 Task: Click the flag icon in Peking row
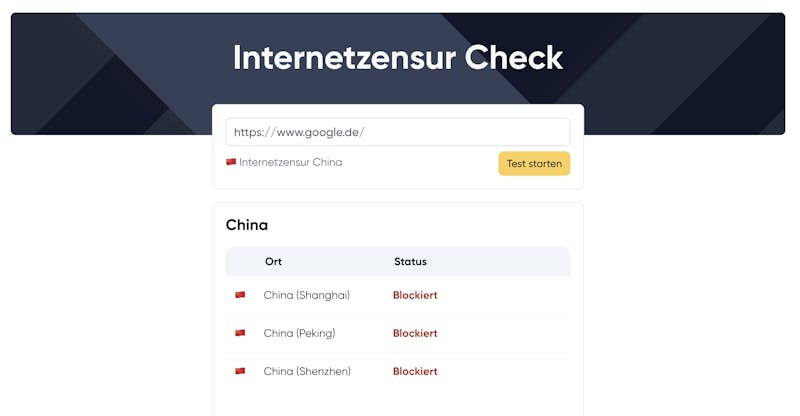(240, 333)
